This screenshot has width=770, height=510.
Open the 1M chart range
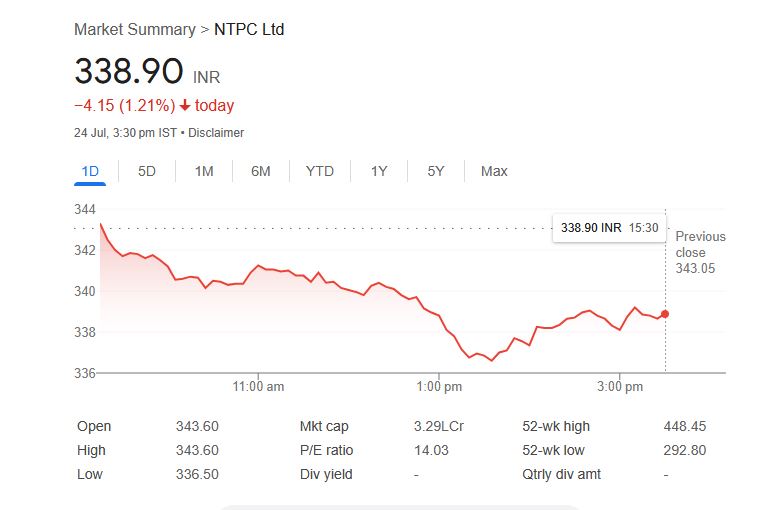tap(204, 171)
